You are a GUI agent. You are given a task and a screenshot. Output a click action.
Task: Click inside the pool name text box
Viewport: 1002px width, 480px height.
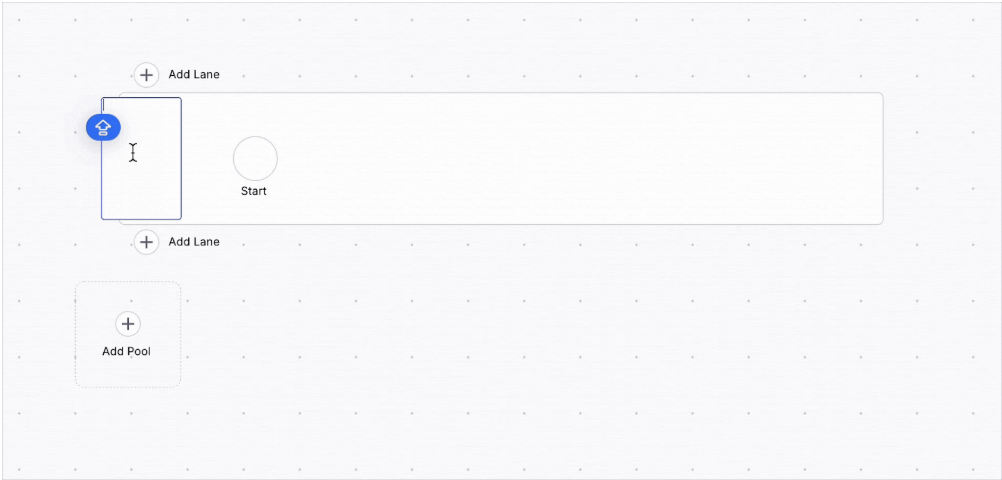point(141,159)
